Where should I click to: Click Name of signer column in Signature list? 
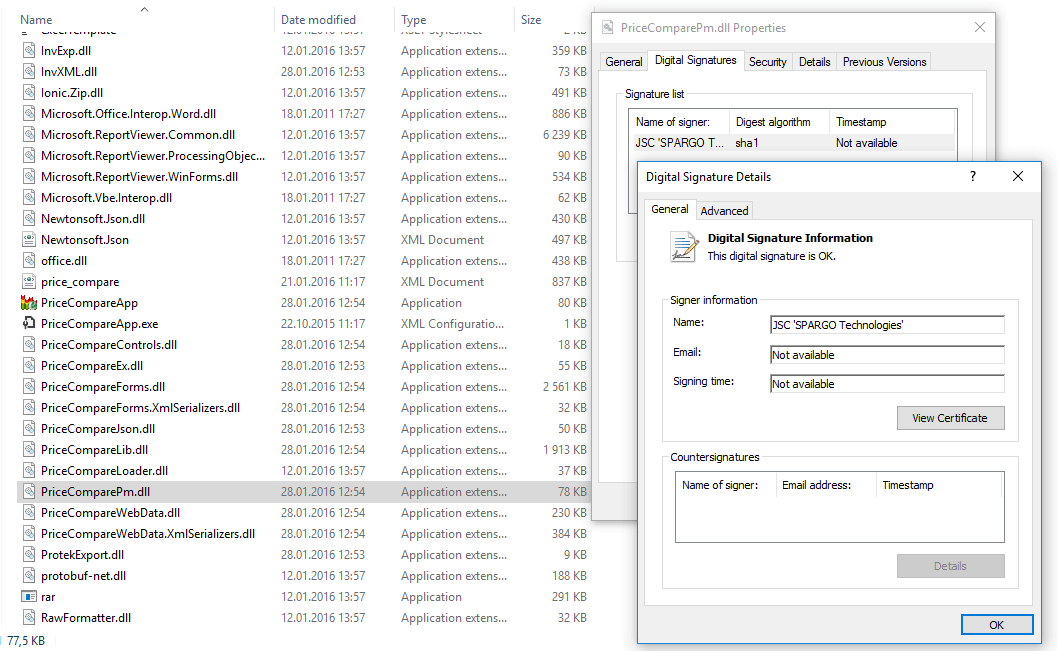click(679, 122)
